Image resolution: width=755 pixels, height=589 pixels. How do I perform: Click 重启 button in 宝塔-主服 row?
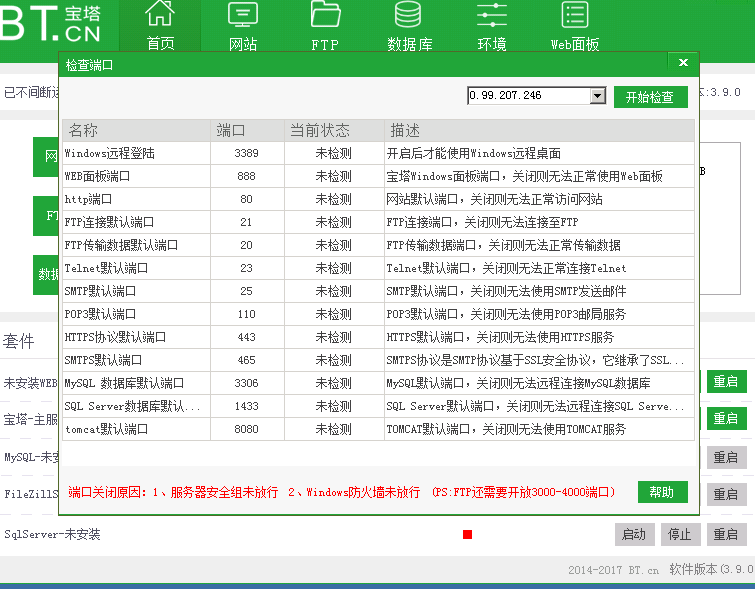coord(726,418)
